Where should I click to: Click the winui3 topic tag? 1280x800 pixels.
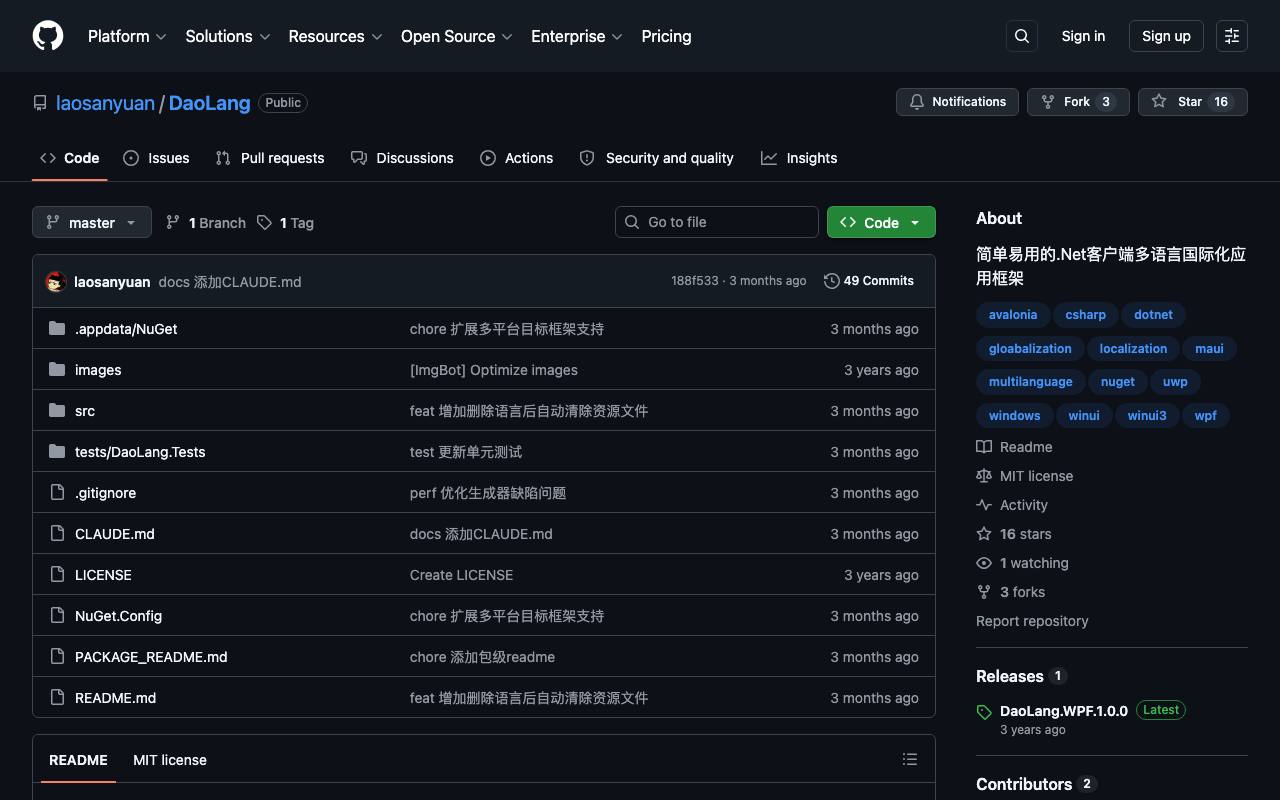pos(1147,416)
